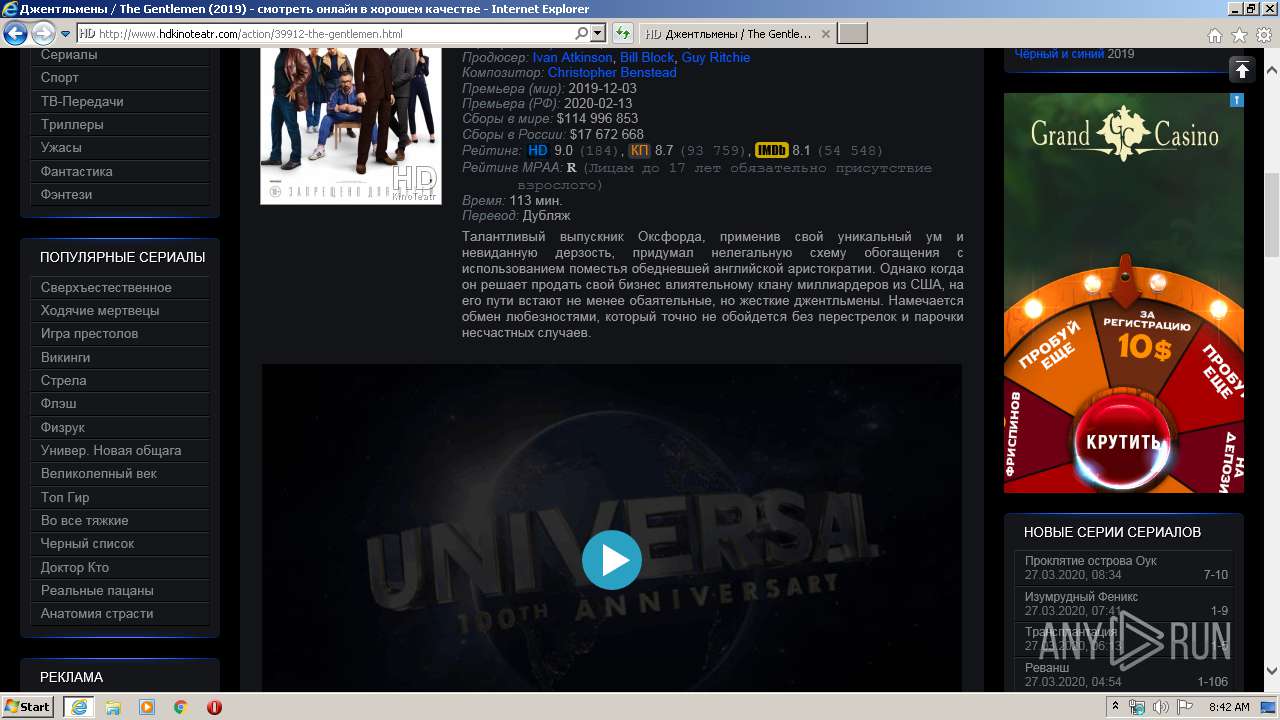
Task: Open the Сериалы category
Action: click(x=120, y=56)
